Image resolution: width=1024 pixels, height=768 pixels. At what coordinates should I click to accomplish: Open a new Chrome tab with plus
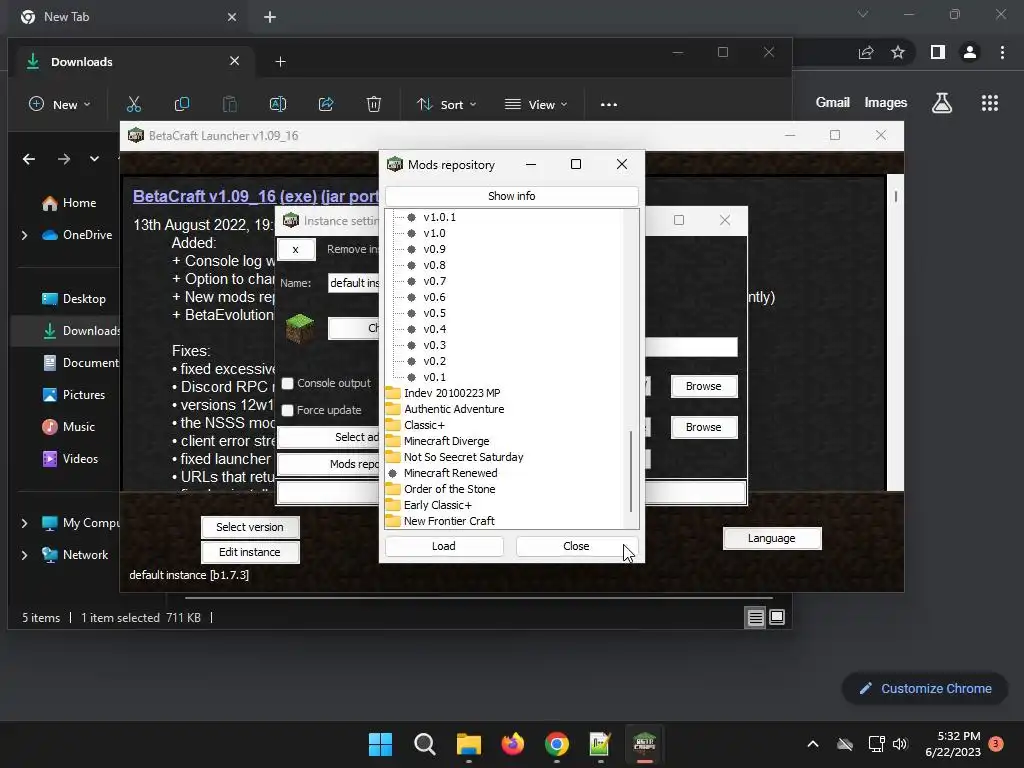click(x=270, y=17)
